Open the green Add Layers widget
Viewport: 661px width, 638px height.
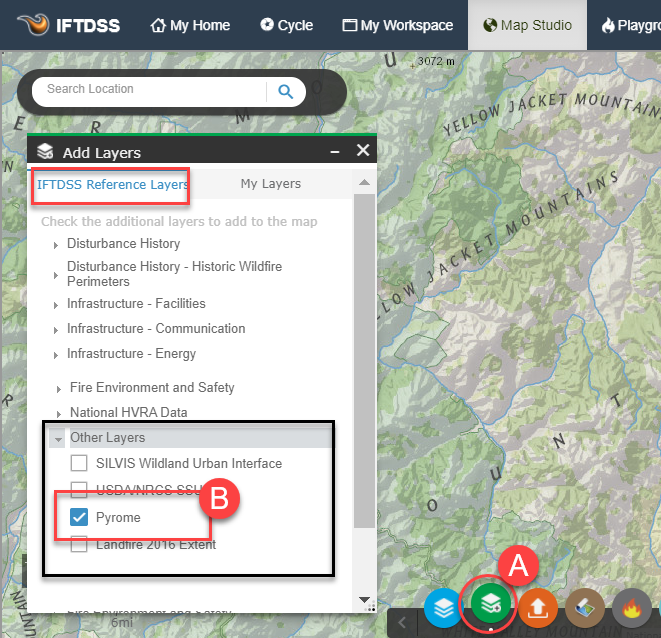tap(491, 603)
